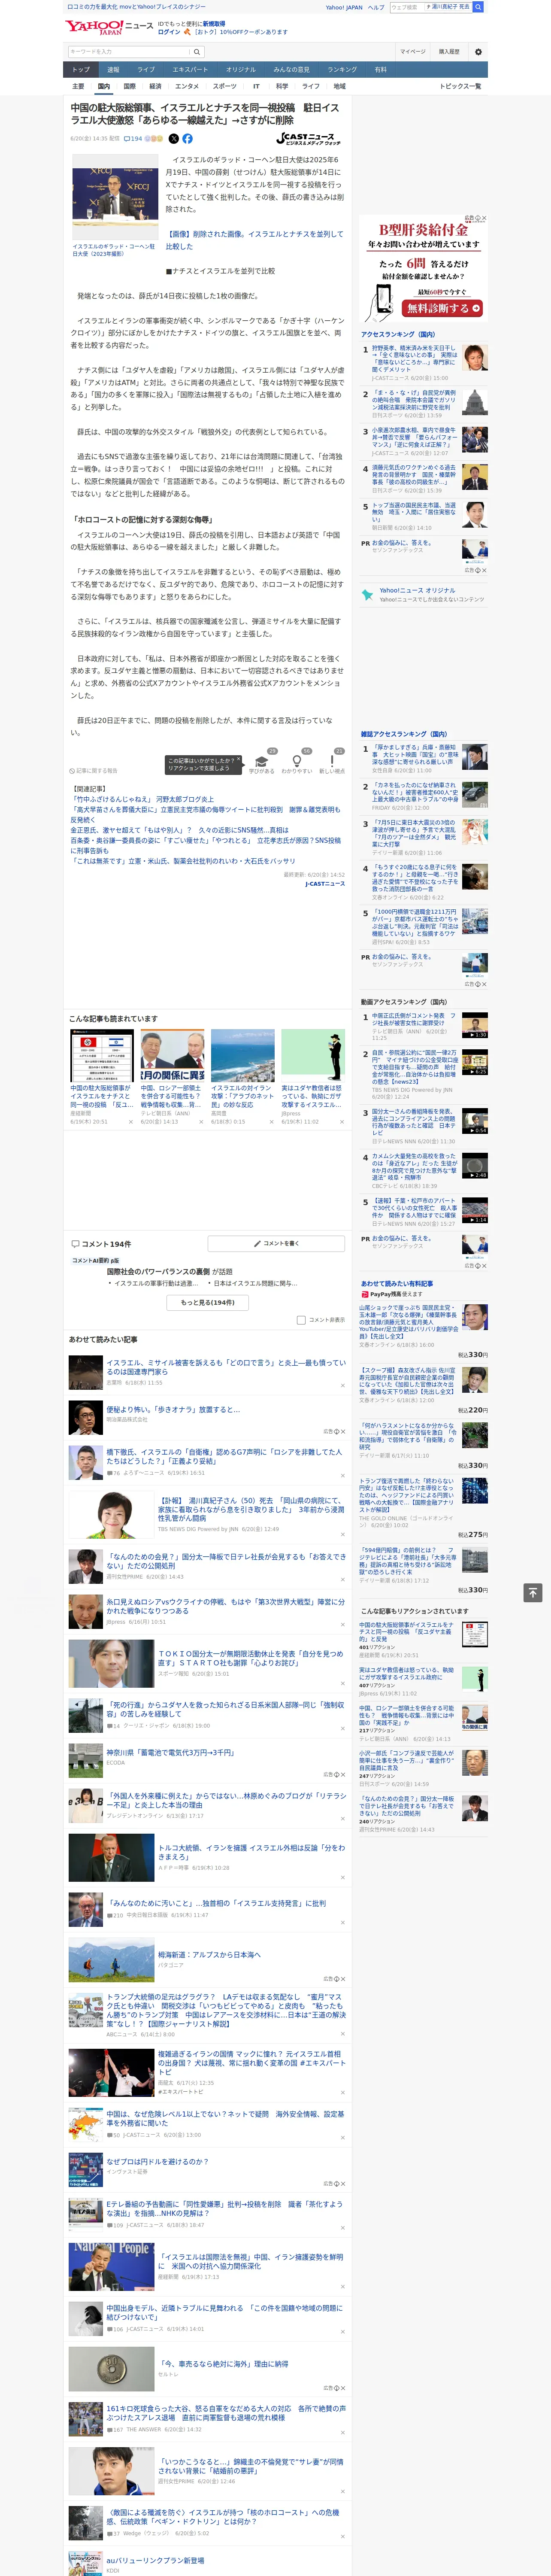The image size is (551, 2576).
Task: Click the わかりやすい lightbulb reaction
Action: pyautogui.click(x=296, y=763)
